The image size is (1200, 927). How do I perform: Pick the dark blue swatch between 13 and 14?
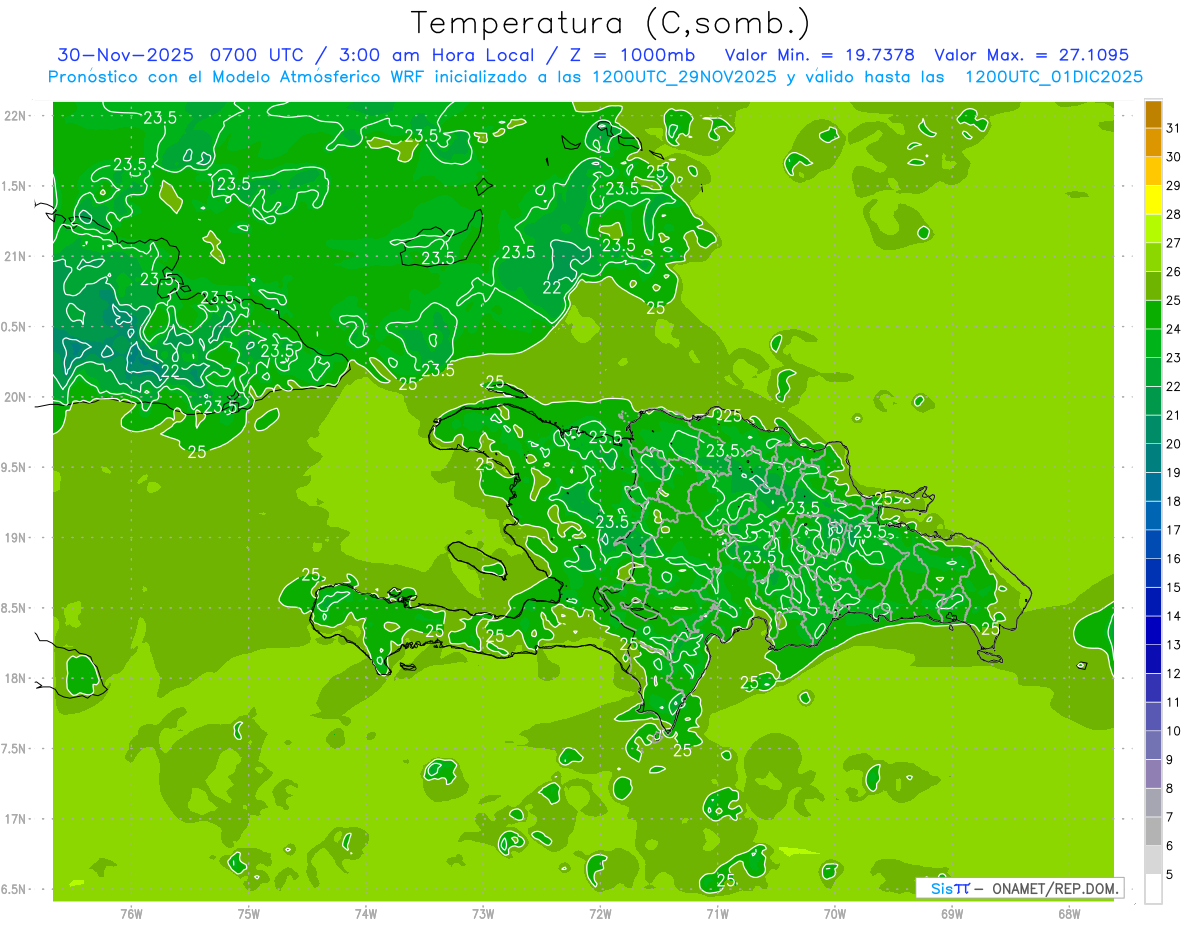[1153, 631]
